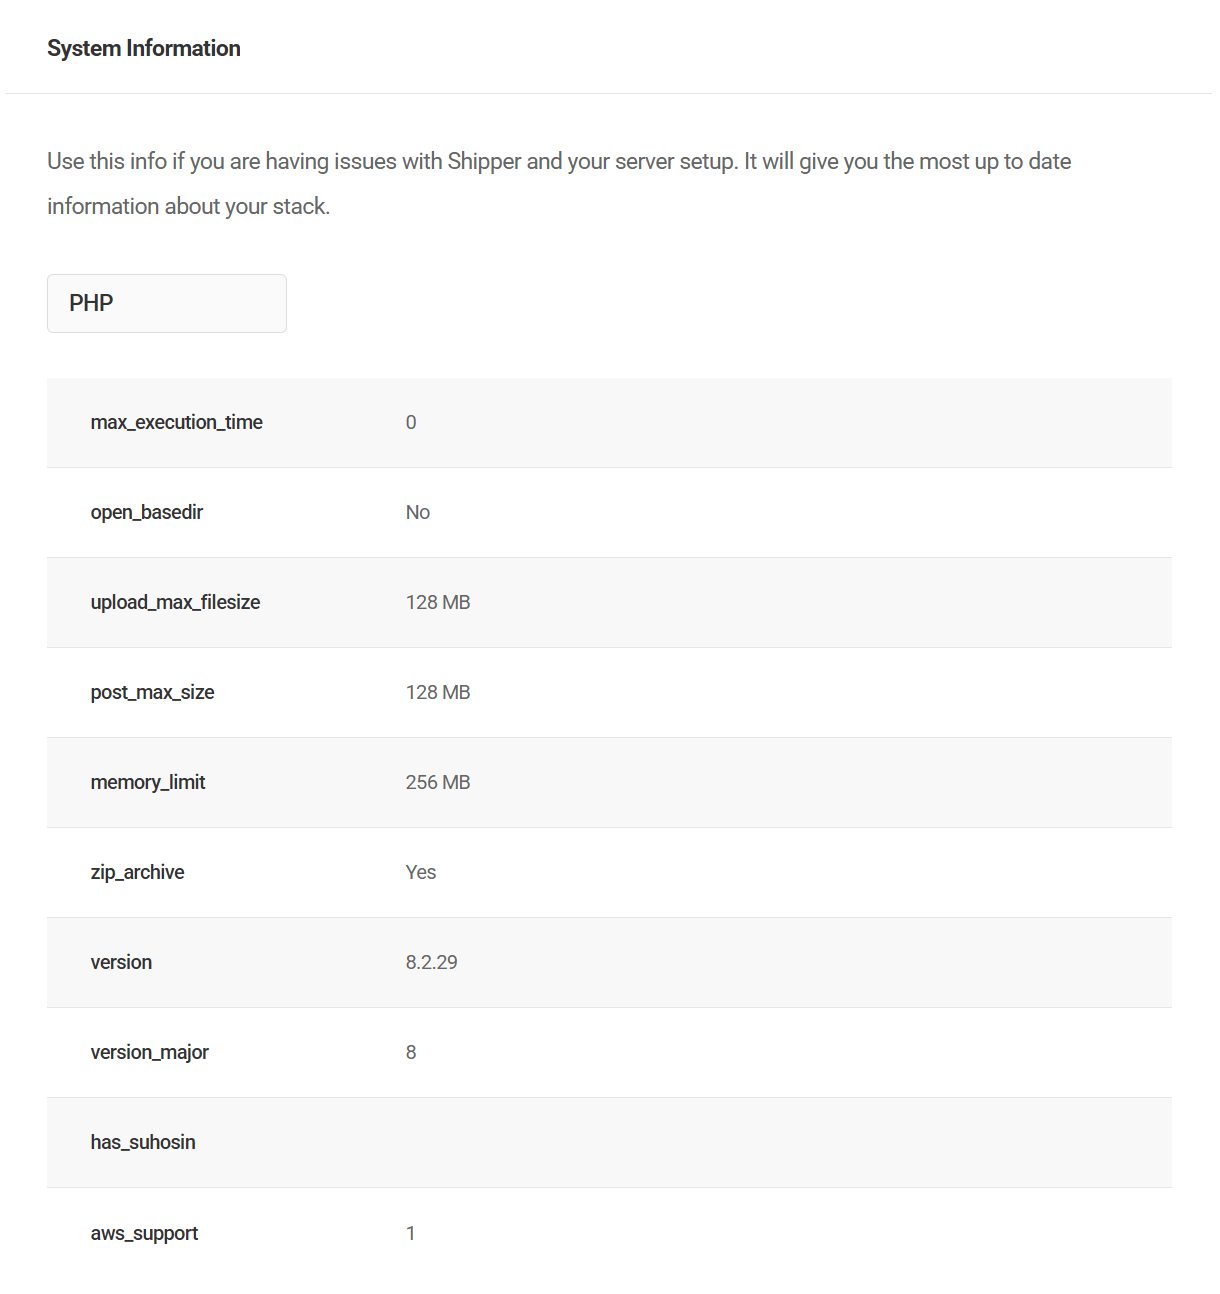Select the upload_max_filesize value 128 MB
Screen dimensions: 1220x1294
(438, 602)
